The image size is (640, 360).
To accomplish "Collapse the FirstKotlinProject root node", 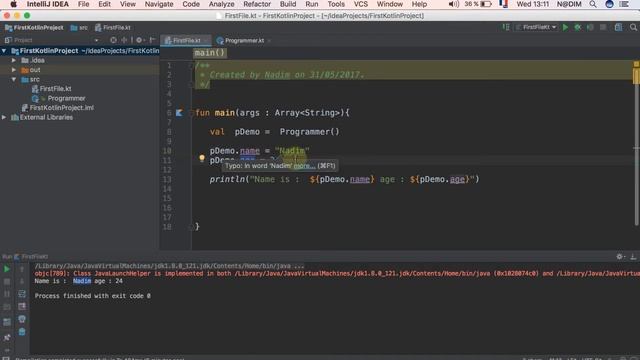I will (x=4, y=51).
